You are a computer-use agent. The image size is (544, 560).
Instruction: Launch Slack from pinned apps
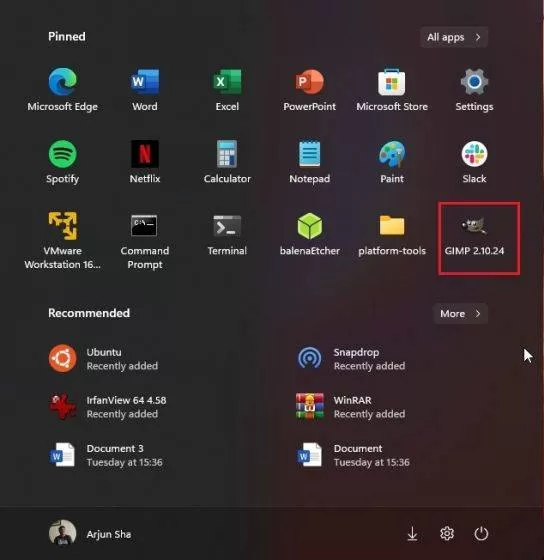click(x=474, y=162)
